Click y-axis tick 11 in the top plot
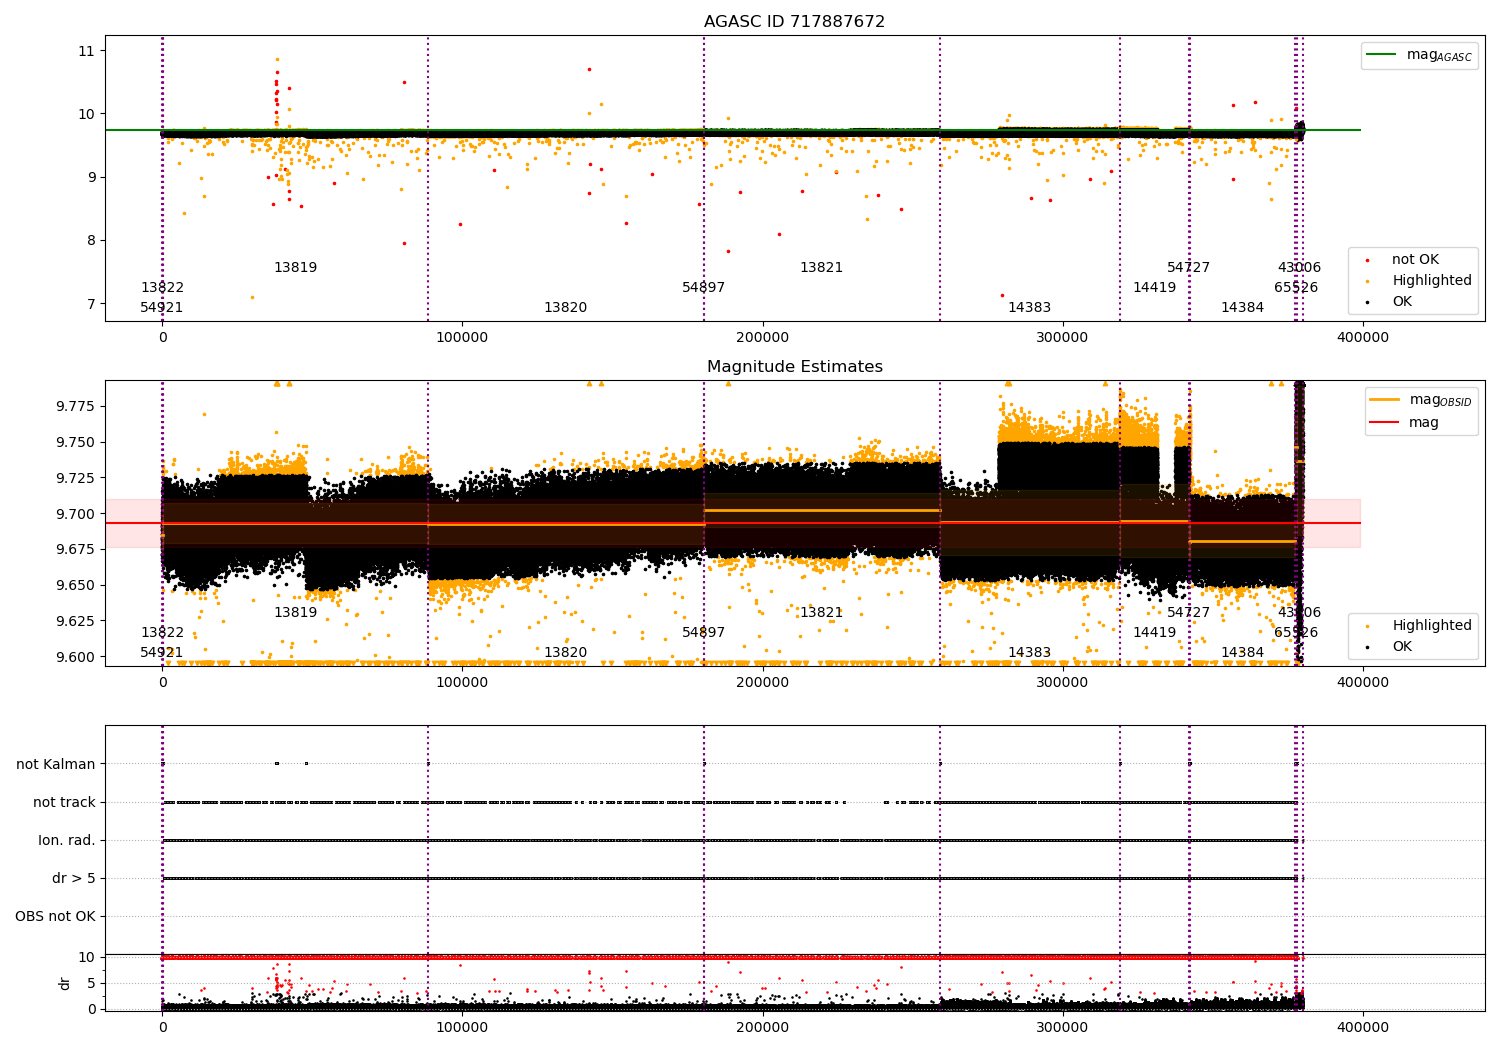This screenshot has width=1500, height=1050. click(86, 51)
